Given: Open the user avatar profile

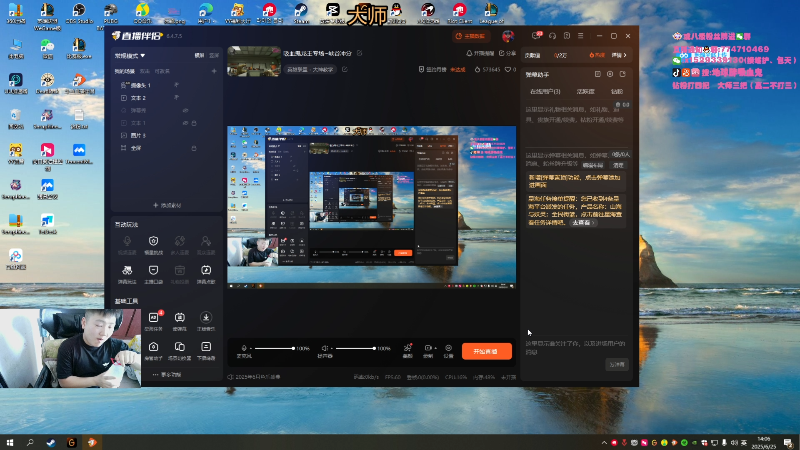Looking at the screenshot, I should click(x=508, y=36).
